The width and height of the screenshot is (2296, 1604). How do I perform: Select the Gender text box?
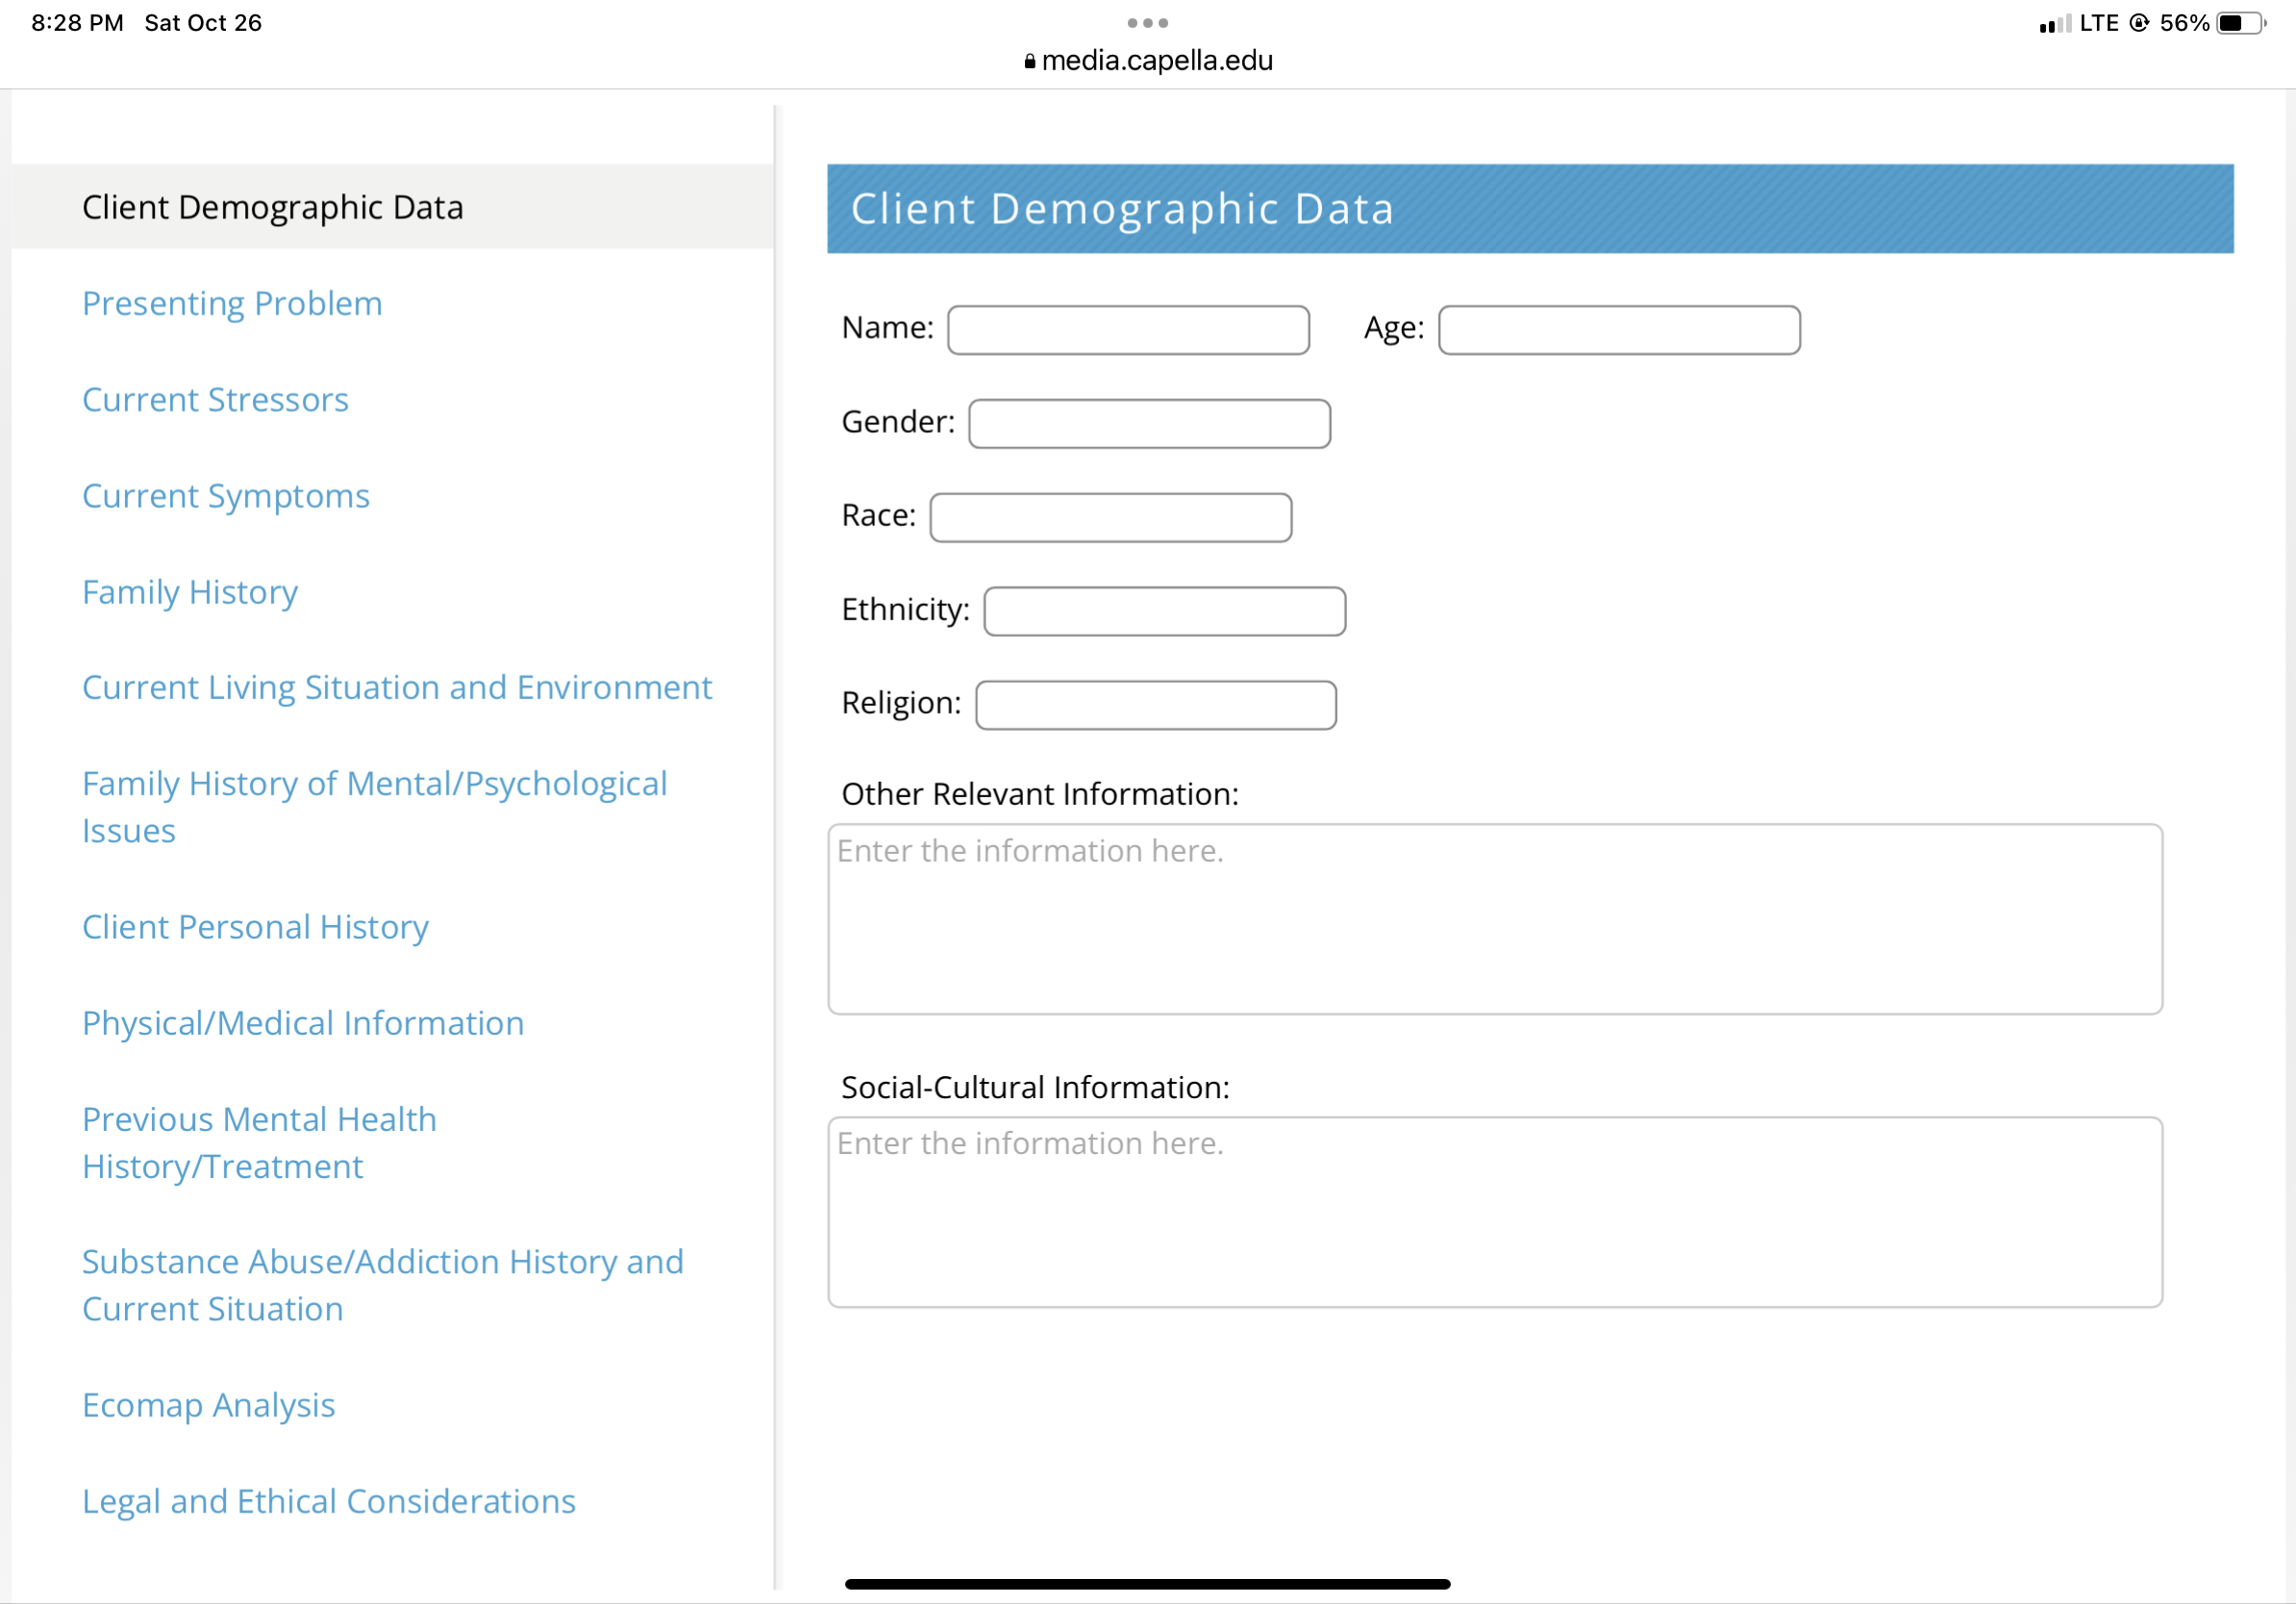(x=1149, y=424)
